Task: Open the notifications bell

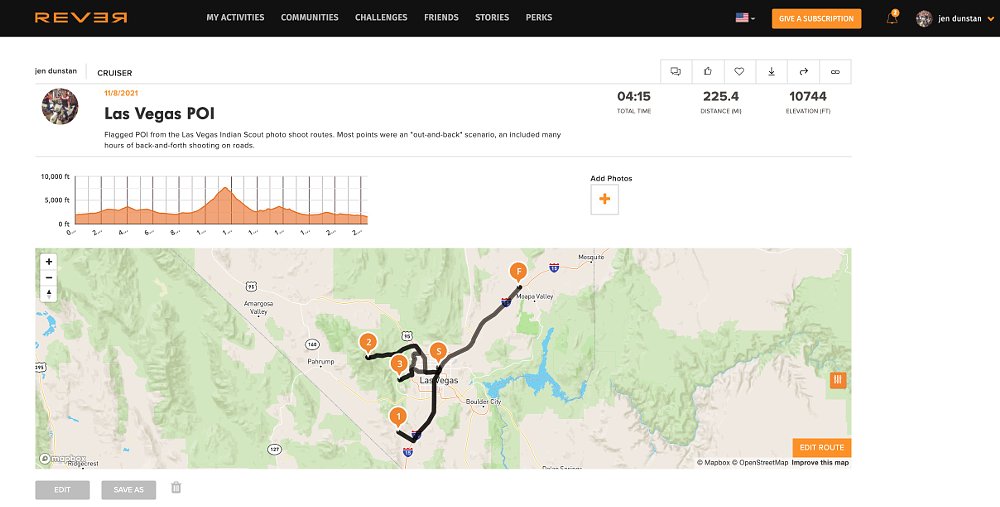Action: tap(892, 18)
